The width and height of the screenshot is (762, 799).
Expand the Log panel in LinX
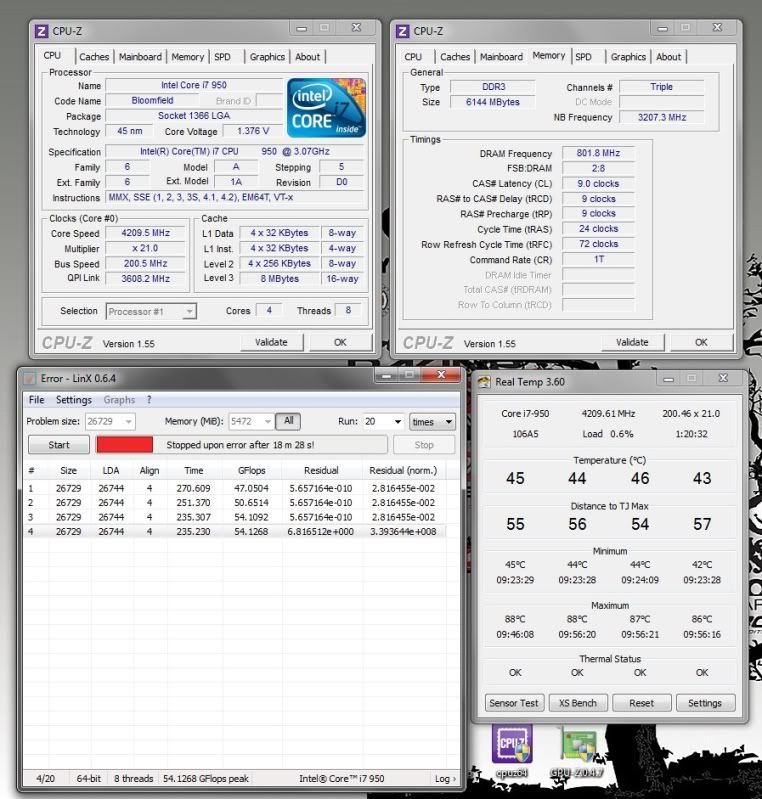(445, 778)
